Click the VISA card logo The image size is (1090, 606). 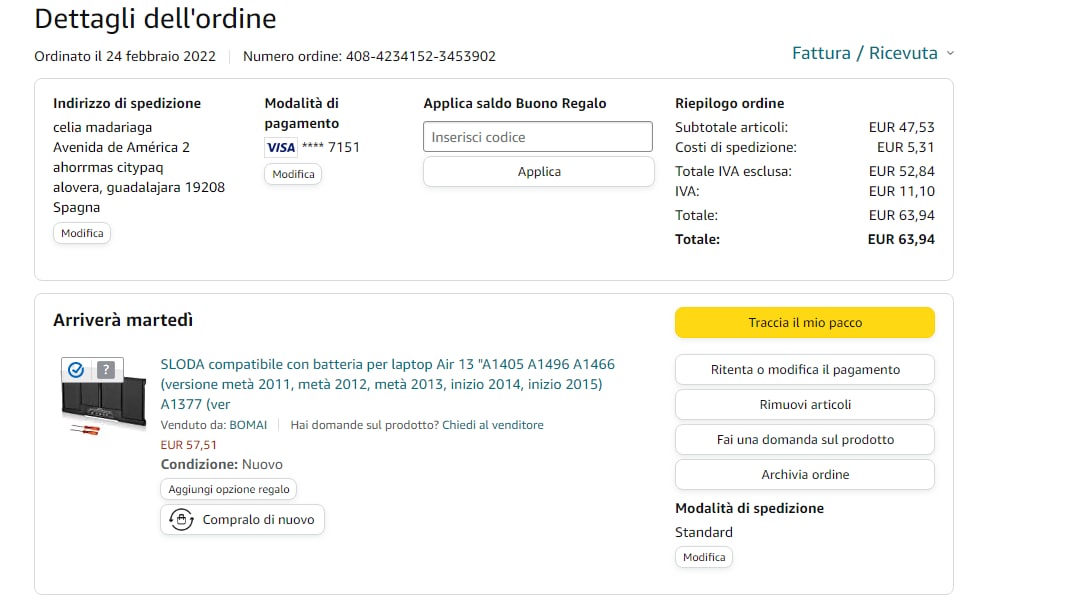[281, 148]
